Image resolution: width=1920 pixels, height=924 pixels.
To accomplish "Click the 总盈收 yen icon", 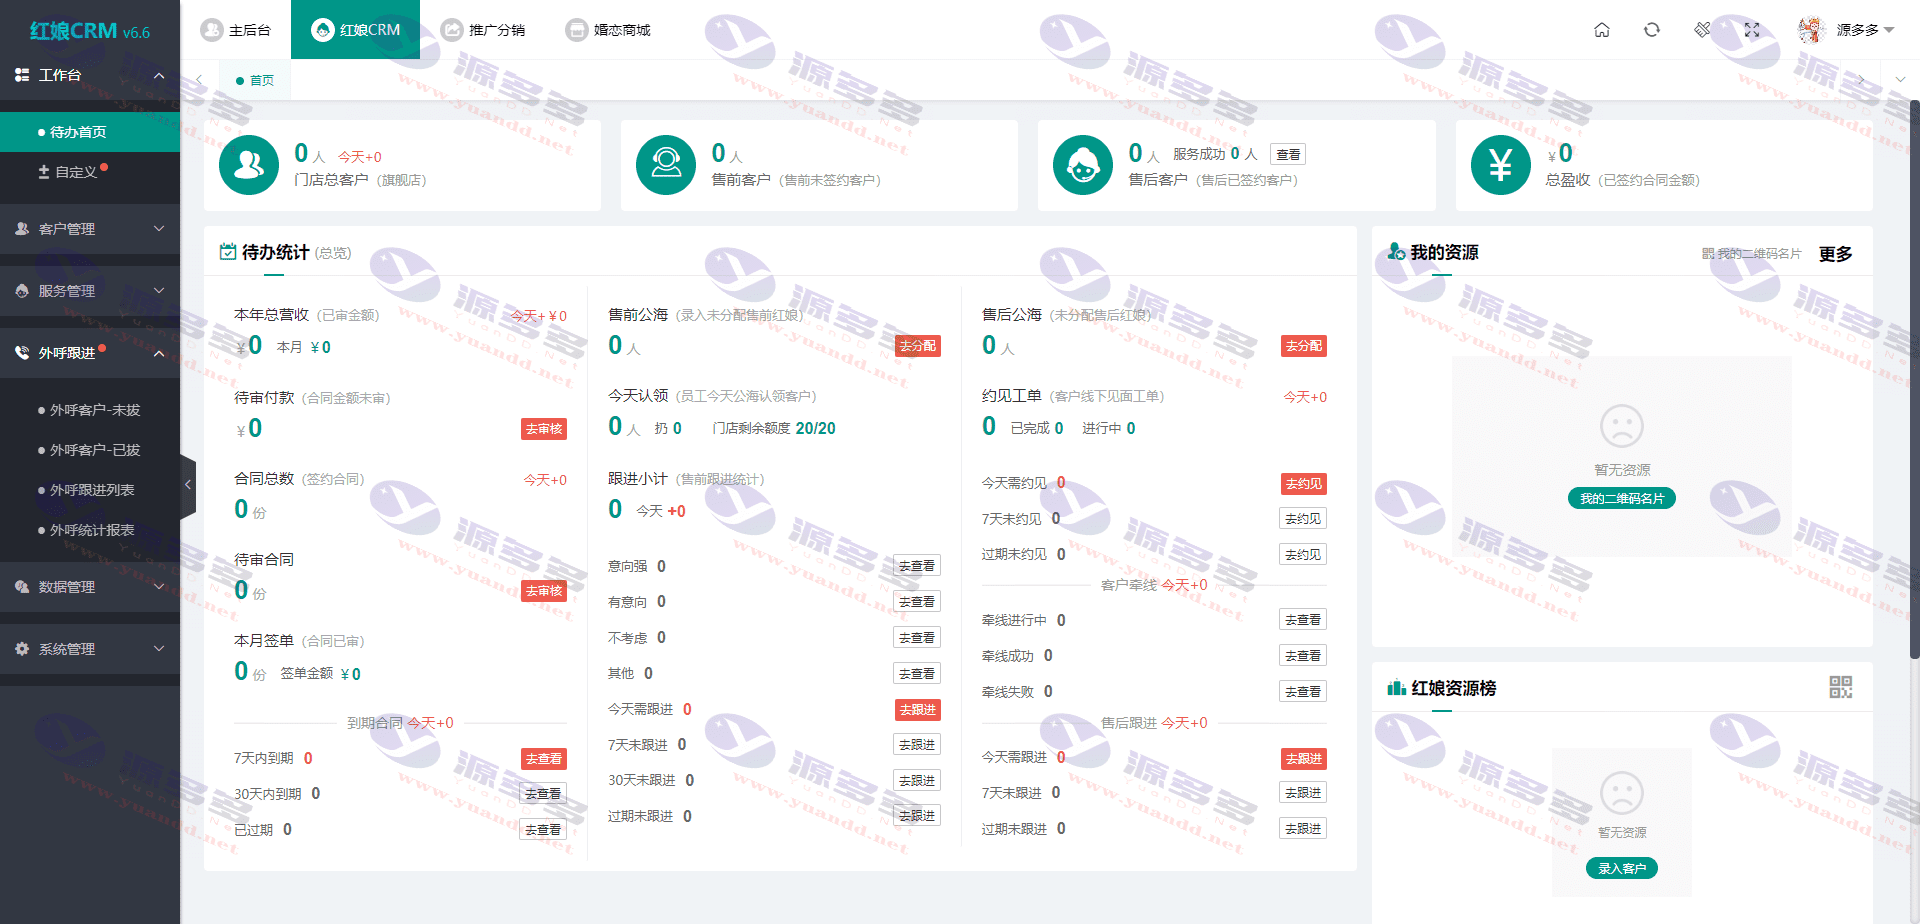I will pos(1501,165).
